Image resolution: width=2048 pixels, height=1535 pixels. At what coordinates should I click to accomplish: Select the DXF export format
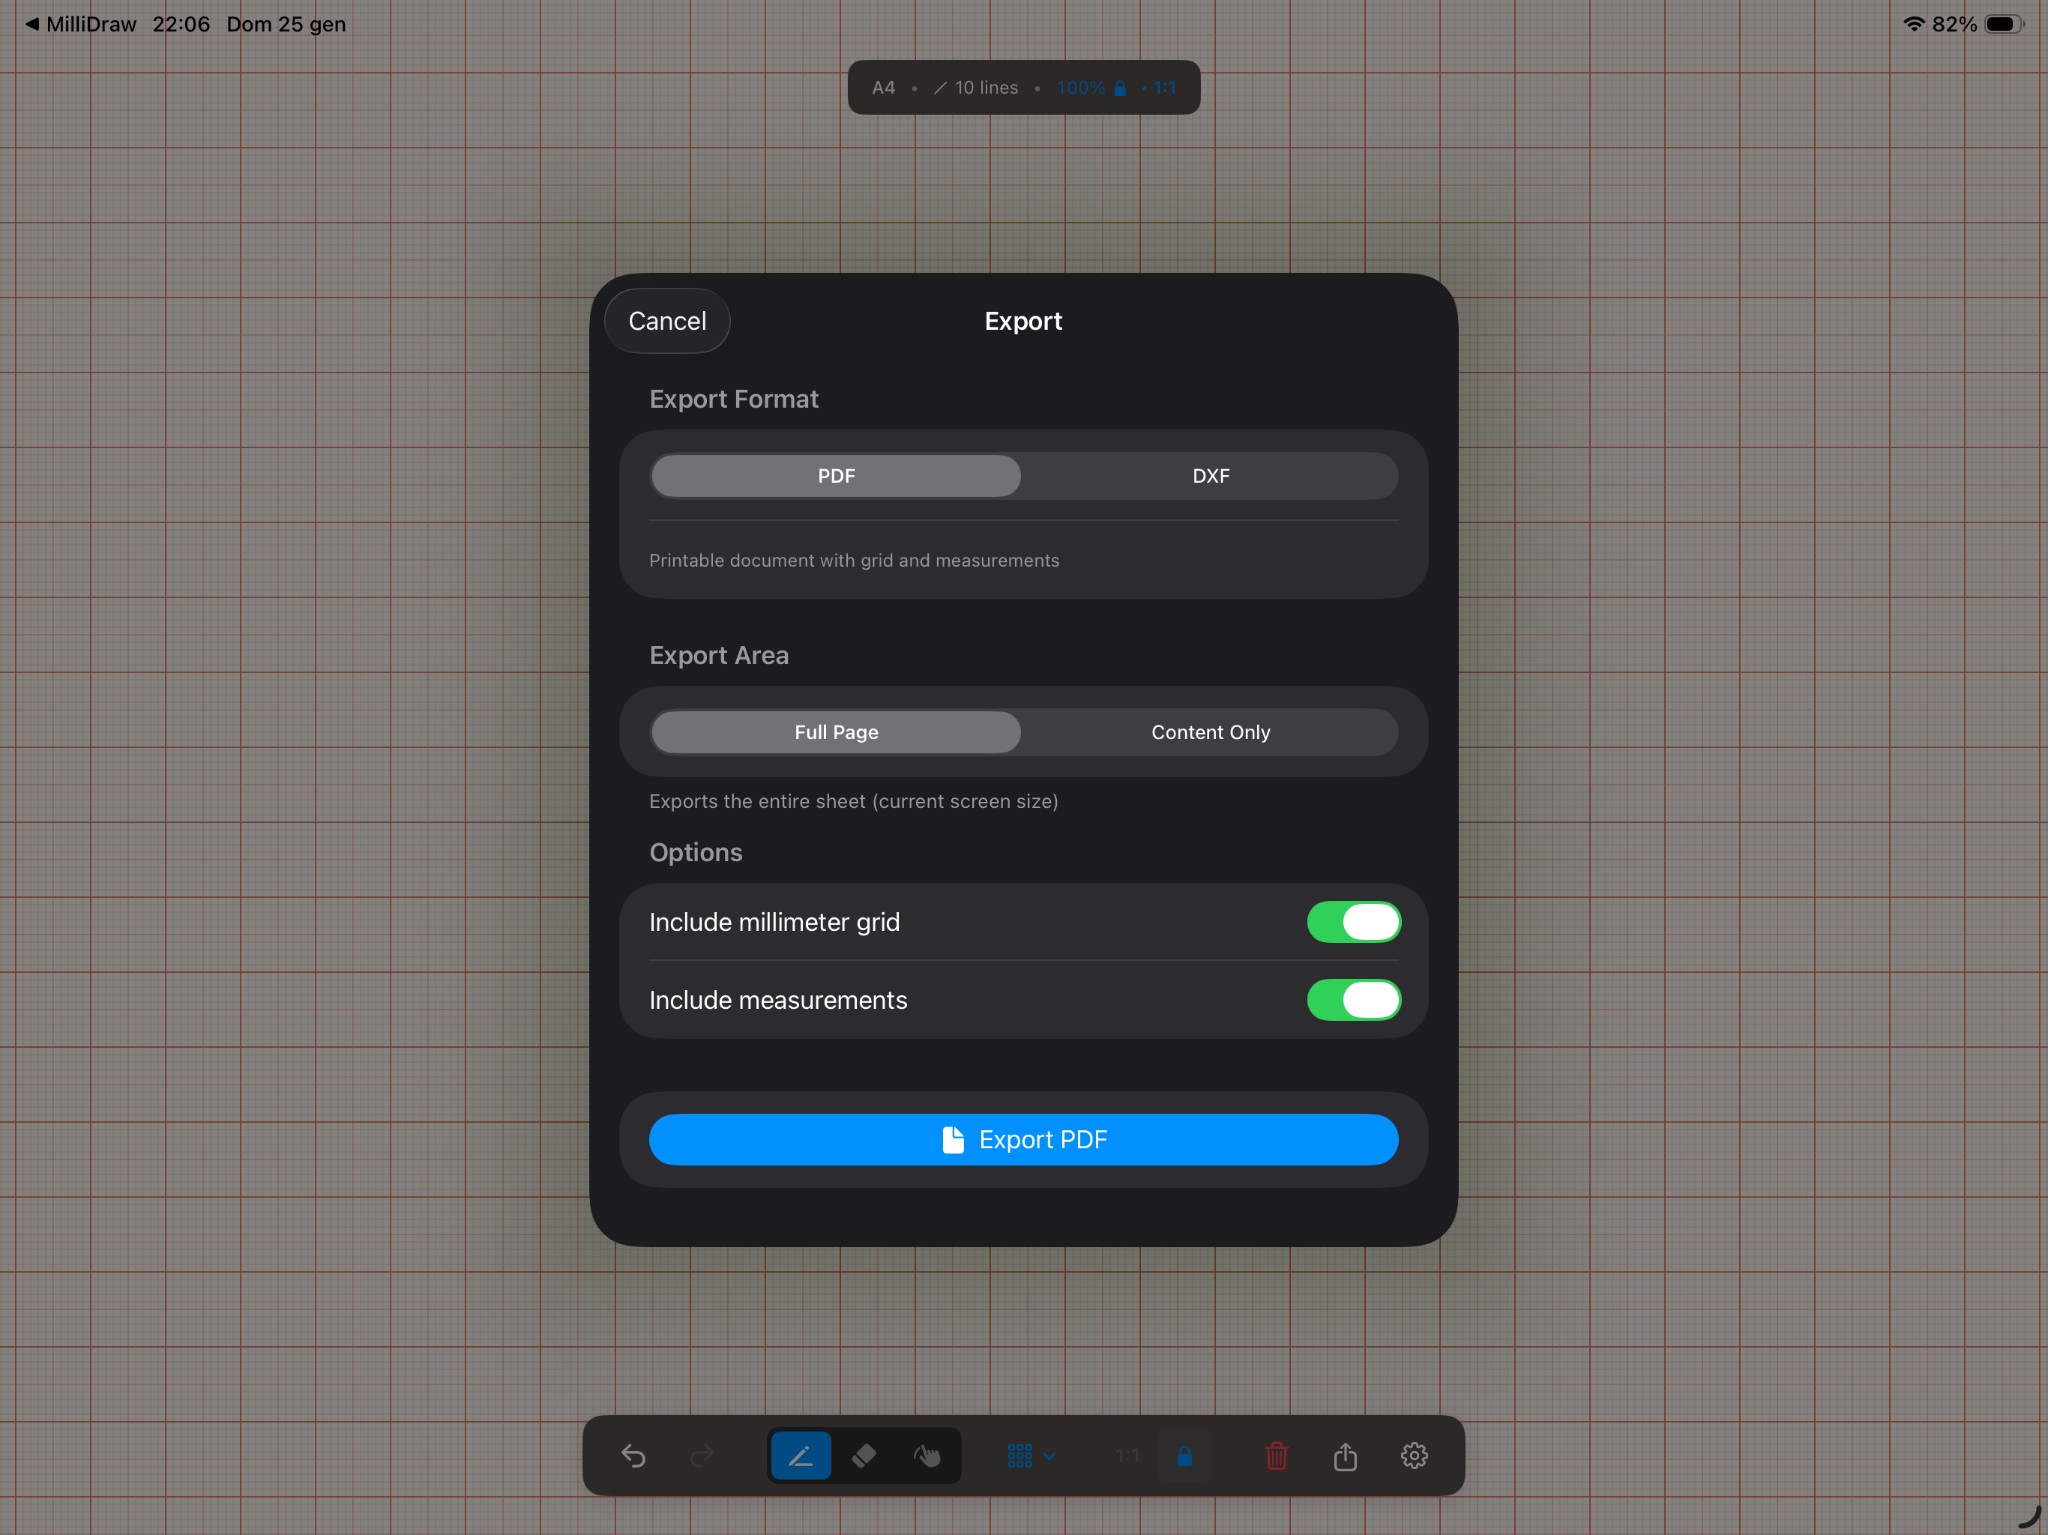[1209, 476]
